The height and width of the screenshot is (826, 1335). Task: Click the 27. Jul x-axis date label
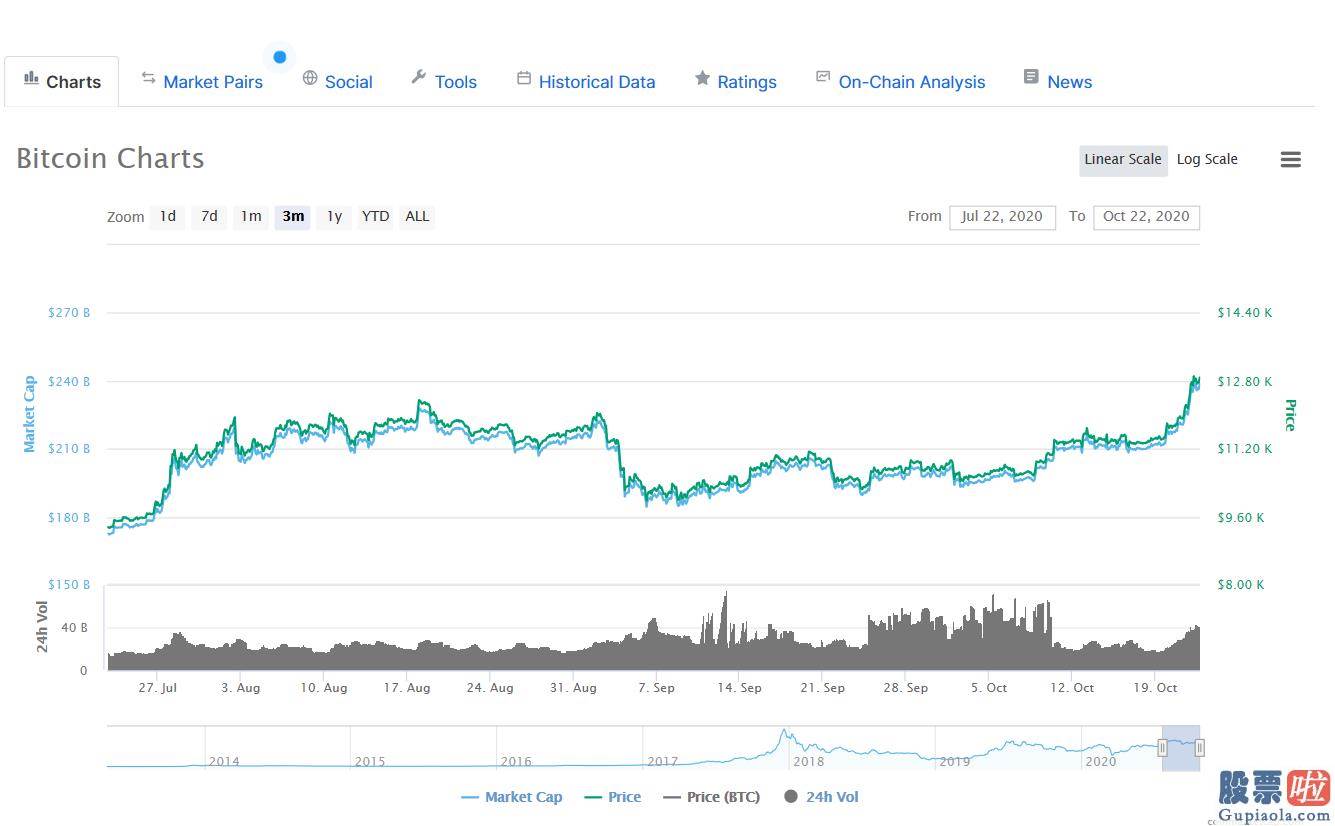[x=158, y=688]
